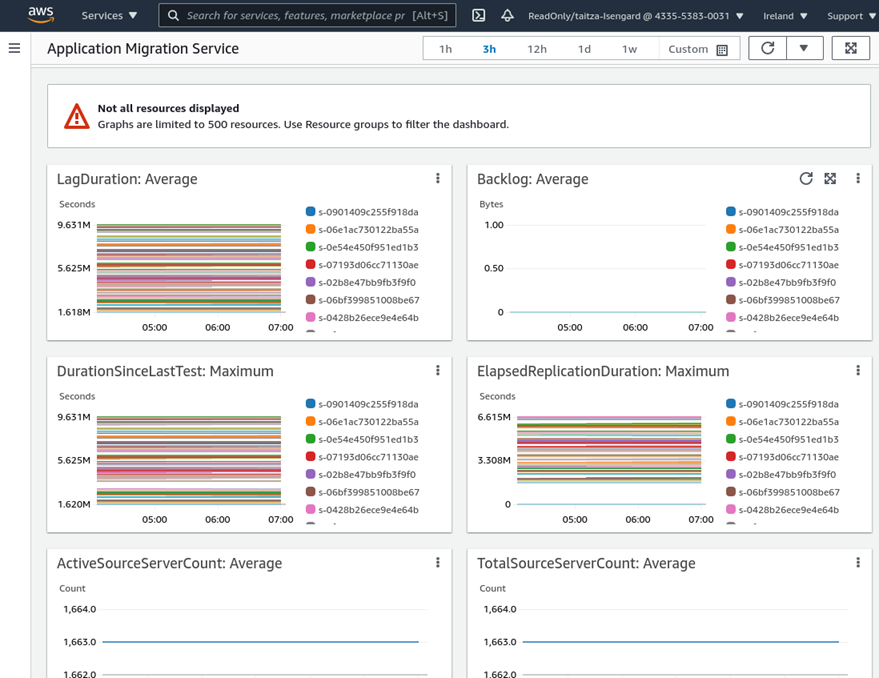Refresh the Backlog widget
Image resolution: width=879 pixels, height=678 pixels.
pyautogui.click(x=806, y=178)
